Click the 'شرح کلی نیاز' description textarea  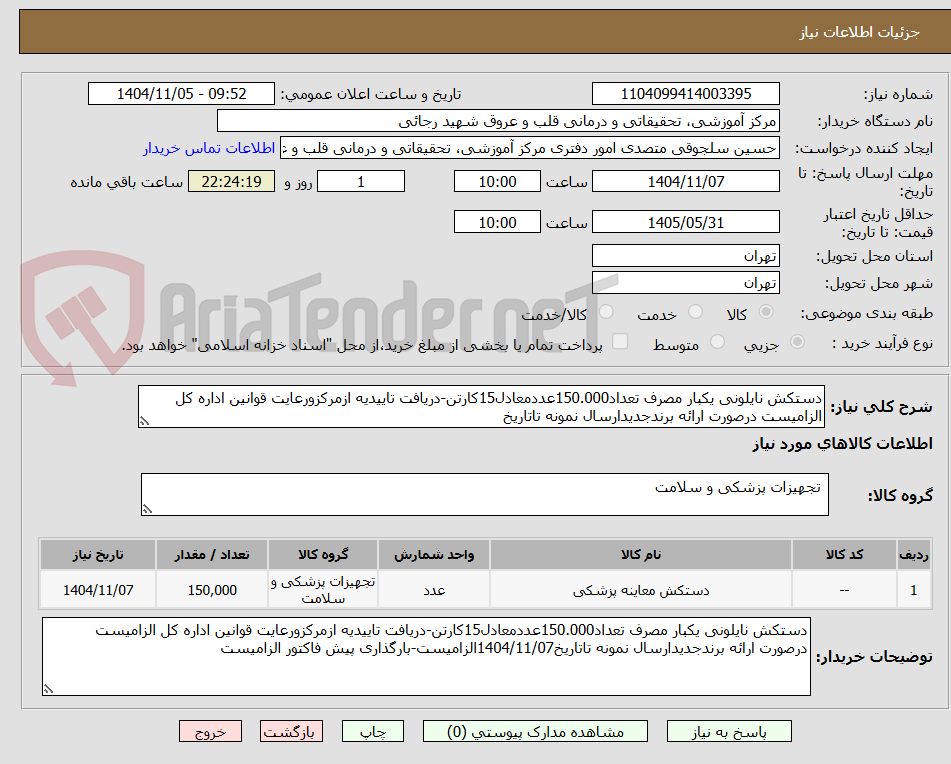482,407
